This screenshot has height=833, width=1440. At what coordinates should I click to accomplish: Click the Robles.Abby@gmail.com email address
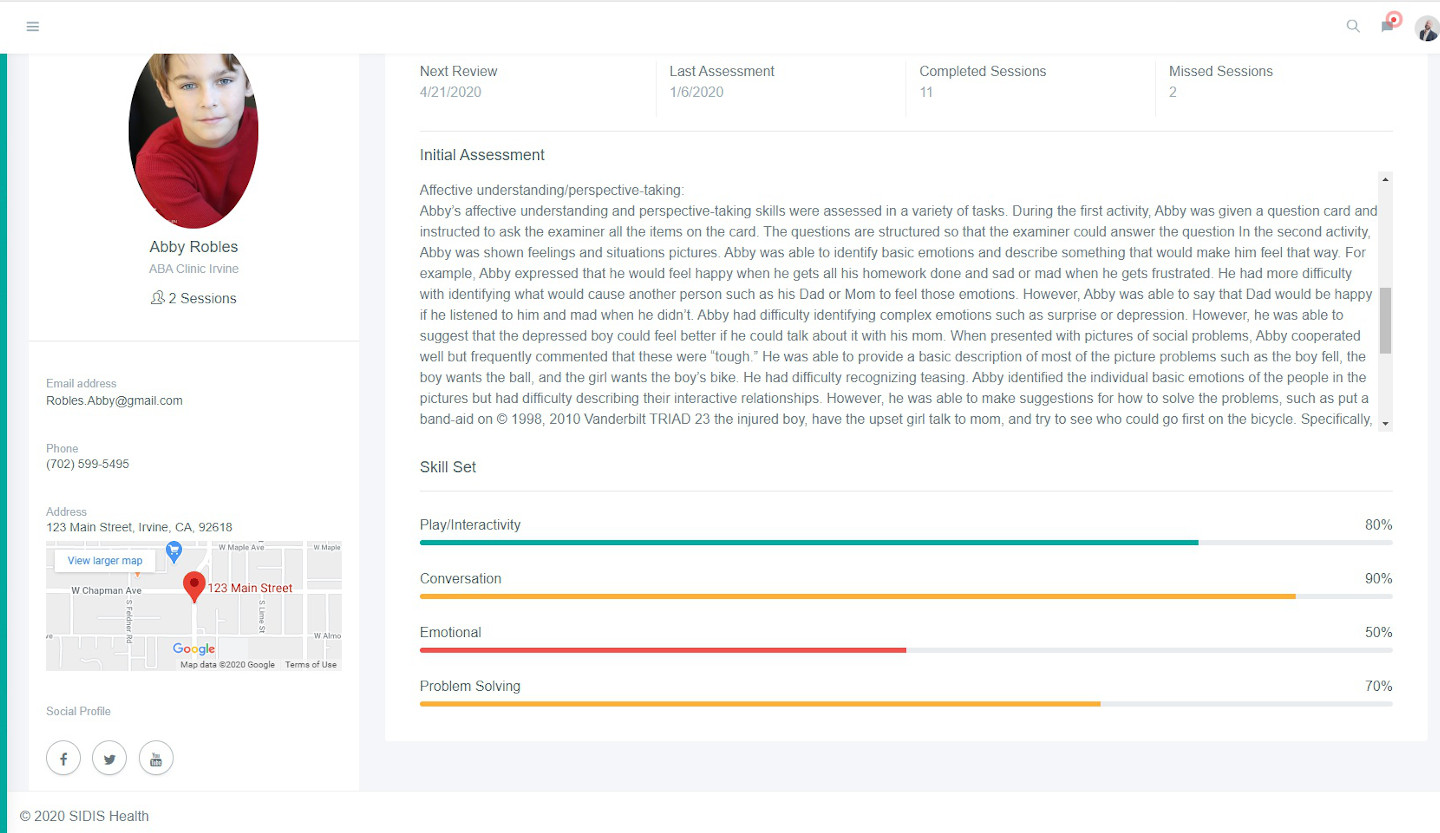pos(114,401)
